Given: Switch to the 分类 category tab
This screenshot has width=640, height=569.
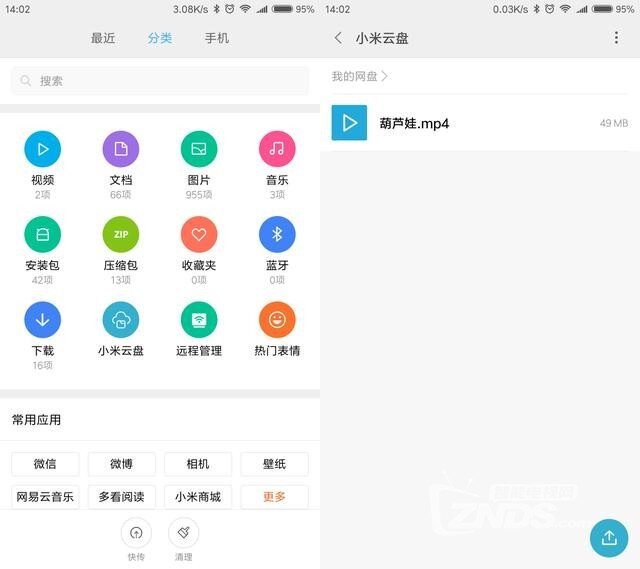Looking at the screenshot, I should tap(160, 38).
